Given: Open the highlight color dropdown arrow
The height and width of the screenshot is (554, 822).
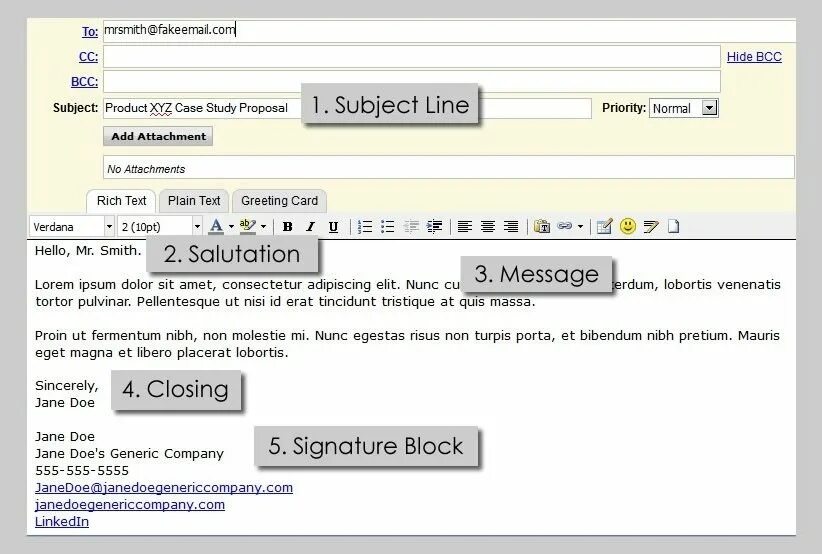Looking at the screenshot, I should coord(263,227).
